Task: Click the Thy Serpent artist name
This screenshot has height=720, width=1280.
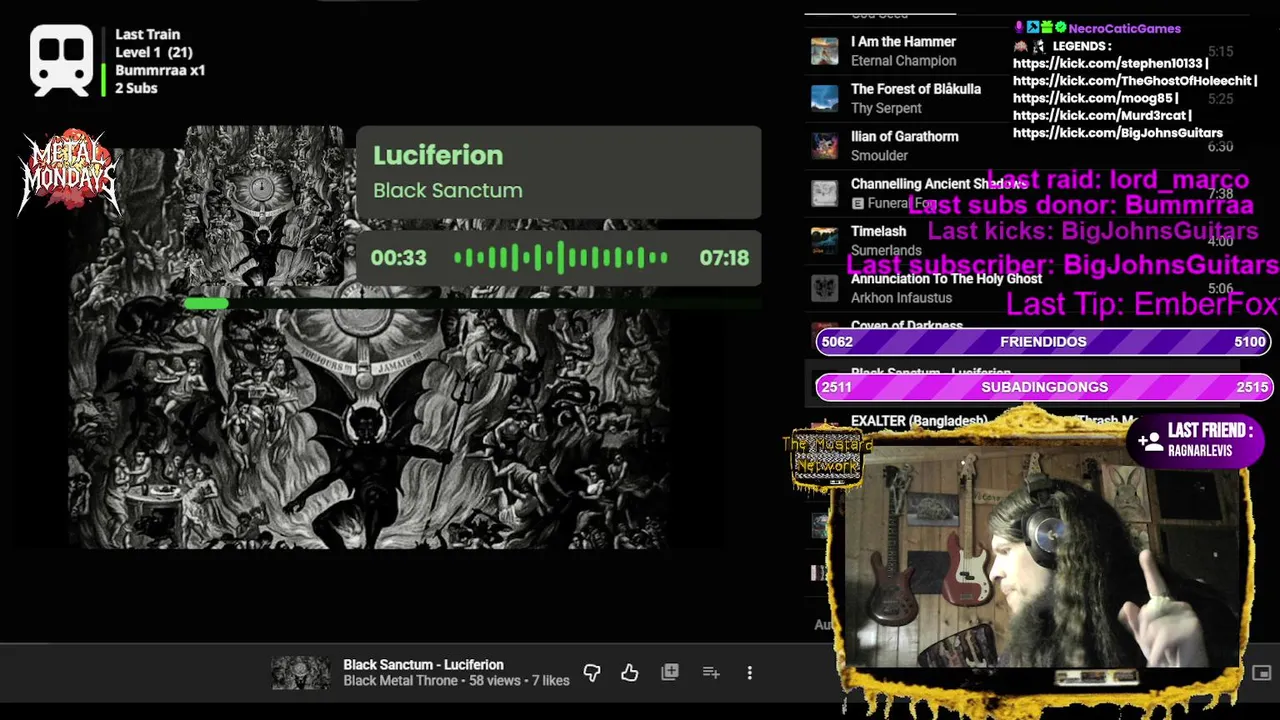Action: [x=886, y=108]
